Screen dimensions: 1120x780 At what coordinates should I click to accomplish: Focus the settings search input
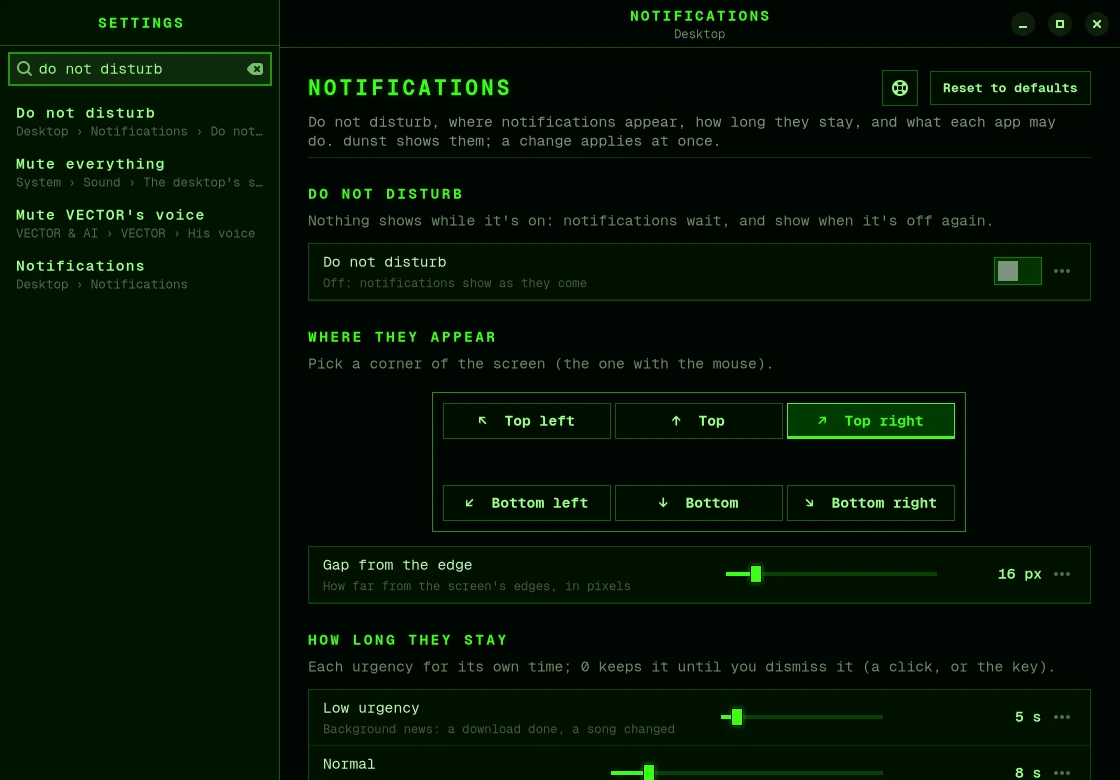pos(140,69)
